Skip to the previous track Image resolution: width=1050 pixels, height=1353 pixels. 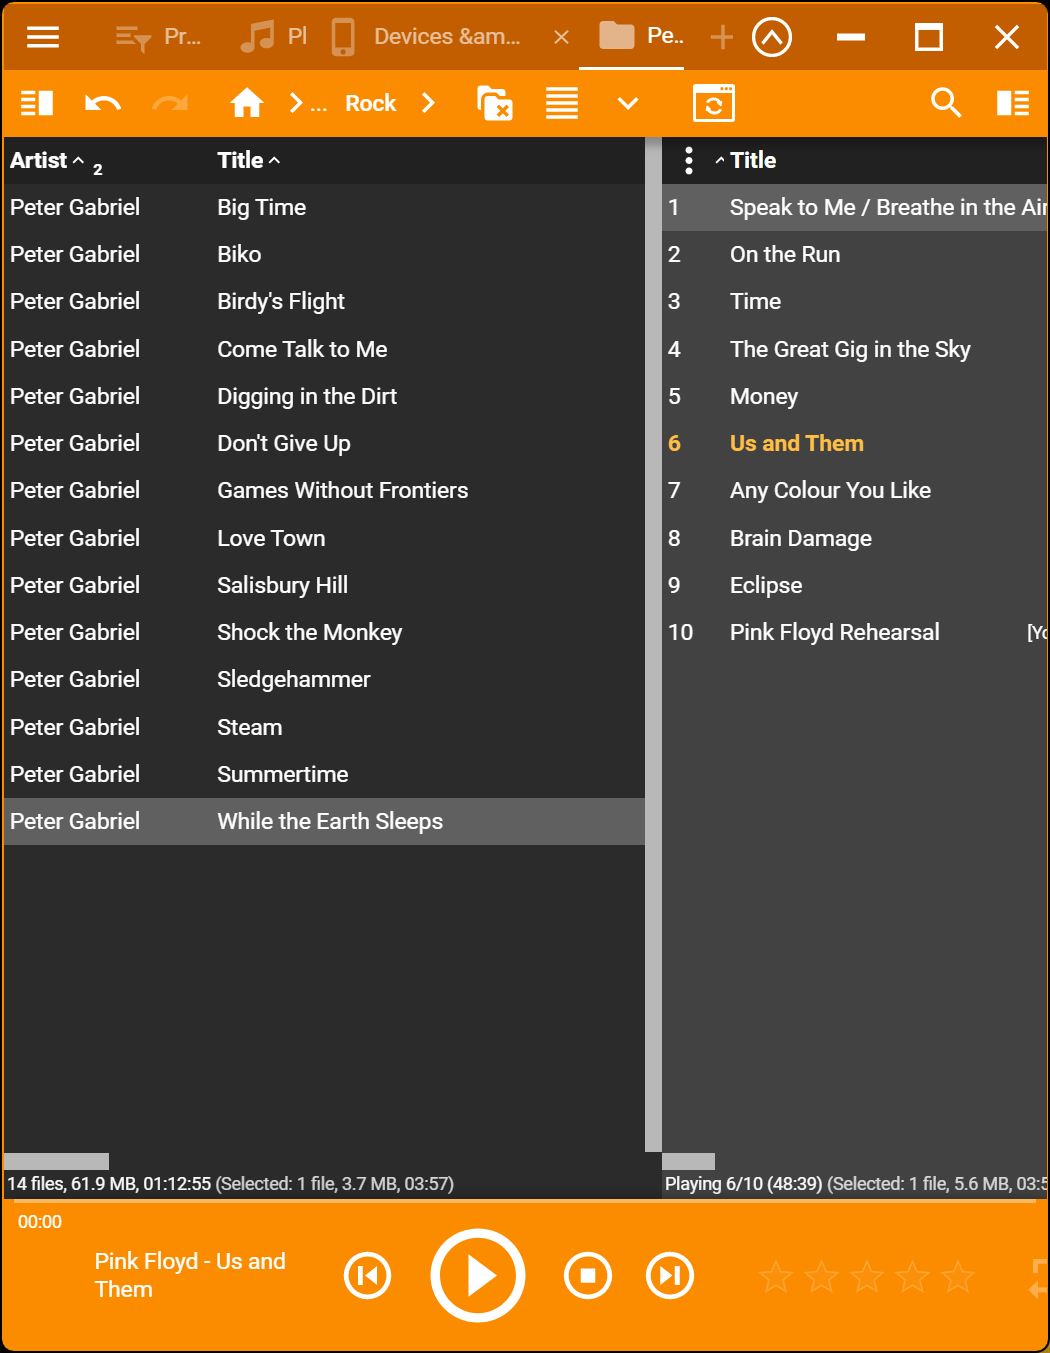click(367, 1275)
